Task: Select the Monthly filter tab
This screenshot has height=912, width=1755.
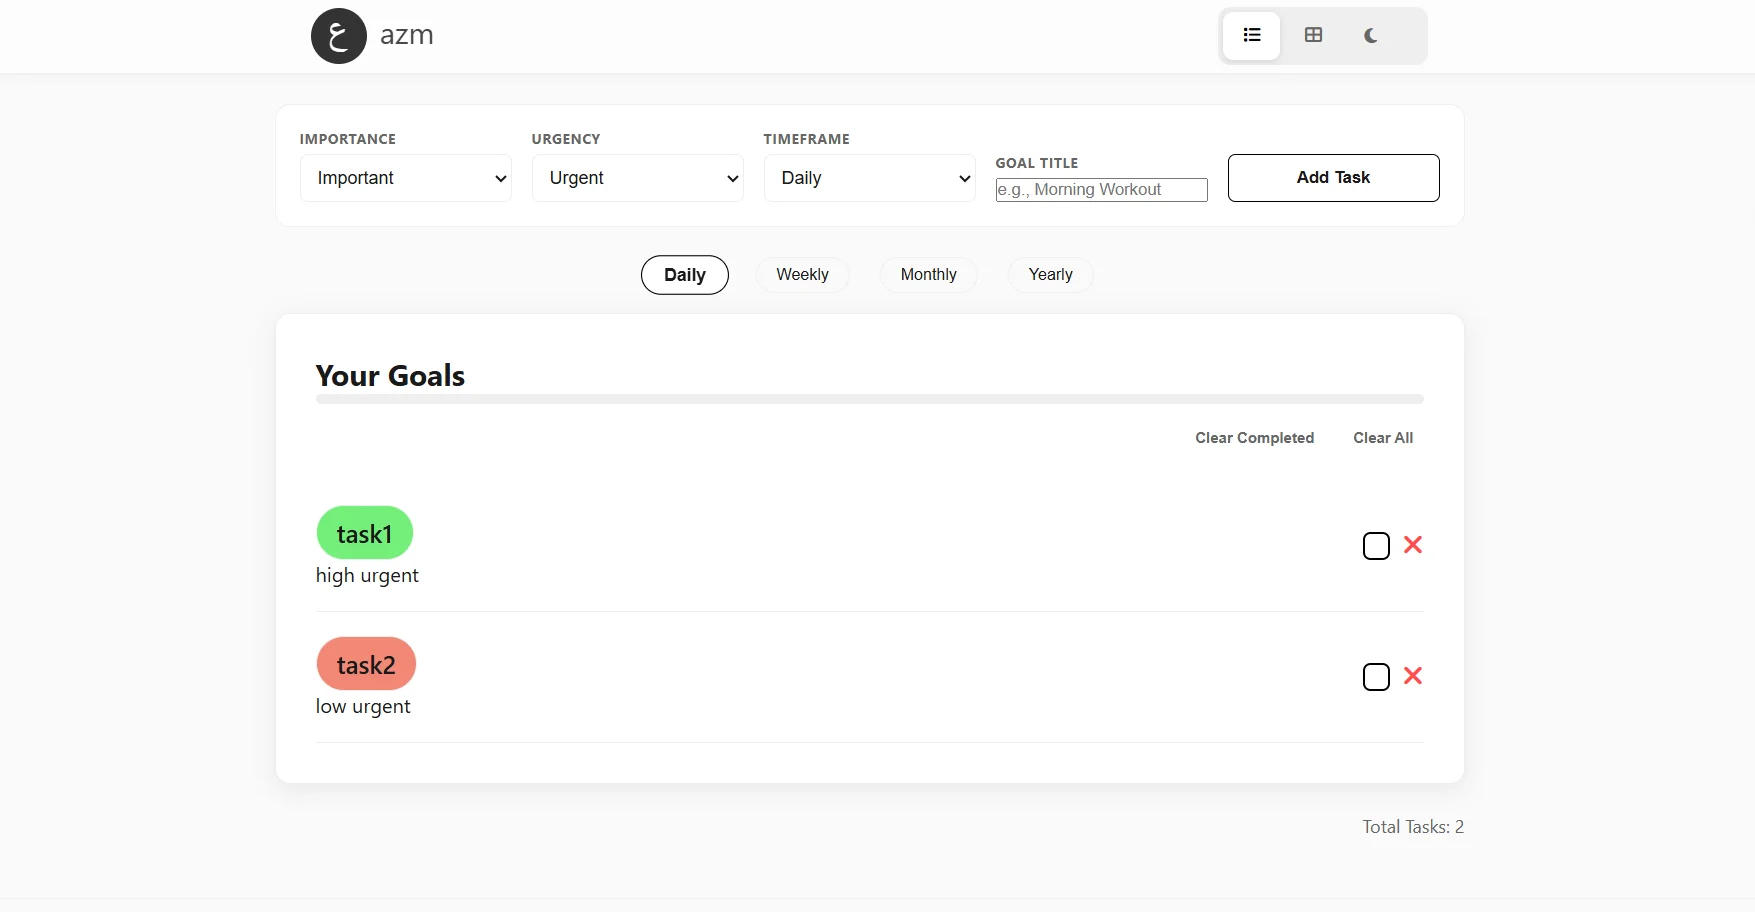Action: [928, 275]
